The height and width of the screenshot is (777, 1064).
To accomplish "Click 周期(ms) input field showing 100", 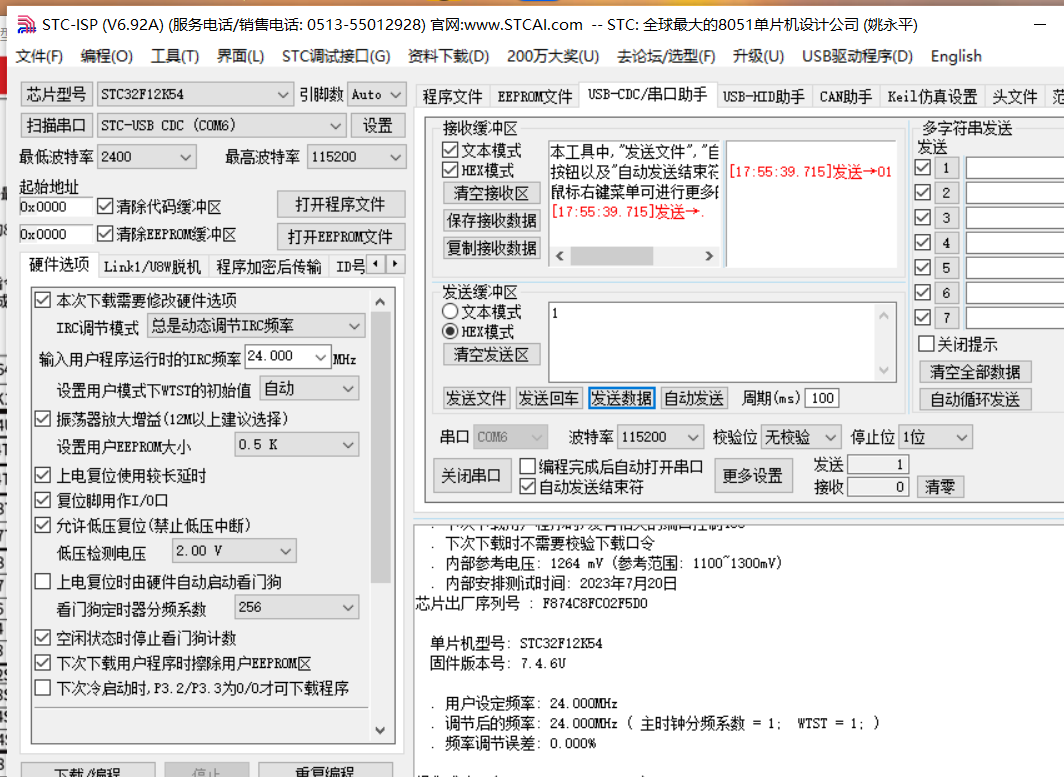I will pyautogui.click(x=822, y=398).
